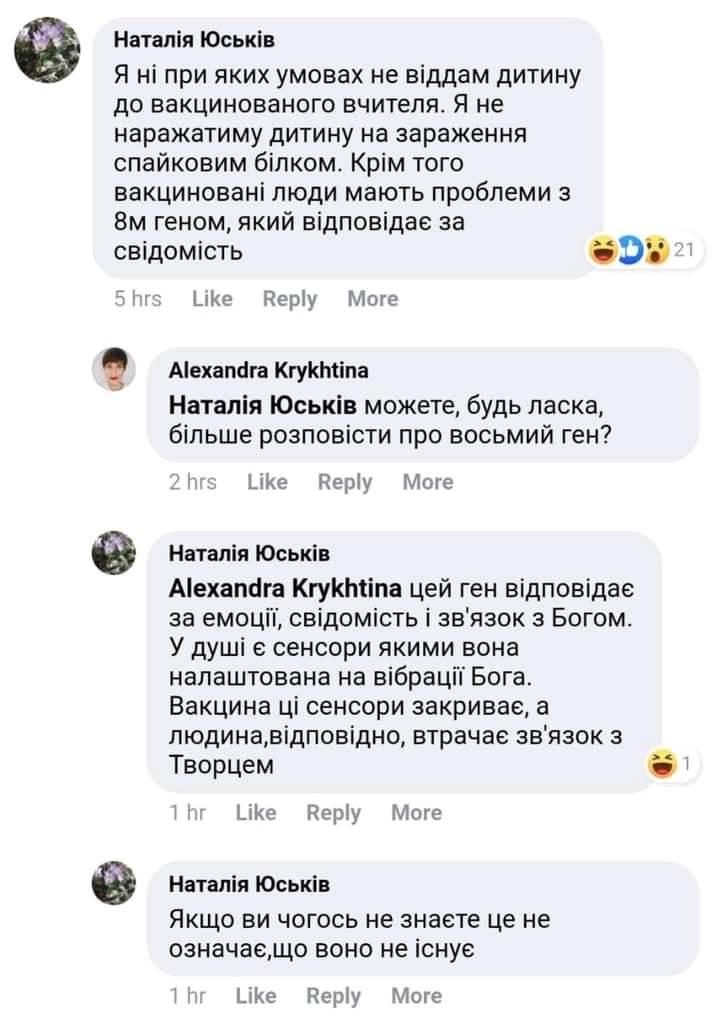720x1030 pixels.
Task: Click the avatar beside the 'Якщо ви чогось' reply
Action: click(x=113, y=883)
